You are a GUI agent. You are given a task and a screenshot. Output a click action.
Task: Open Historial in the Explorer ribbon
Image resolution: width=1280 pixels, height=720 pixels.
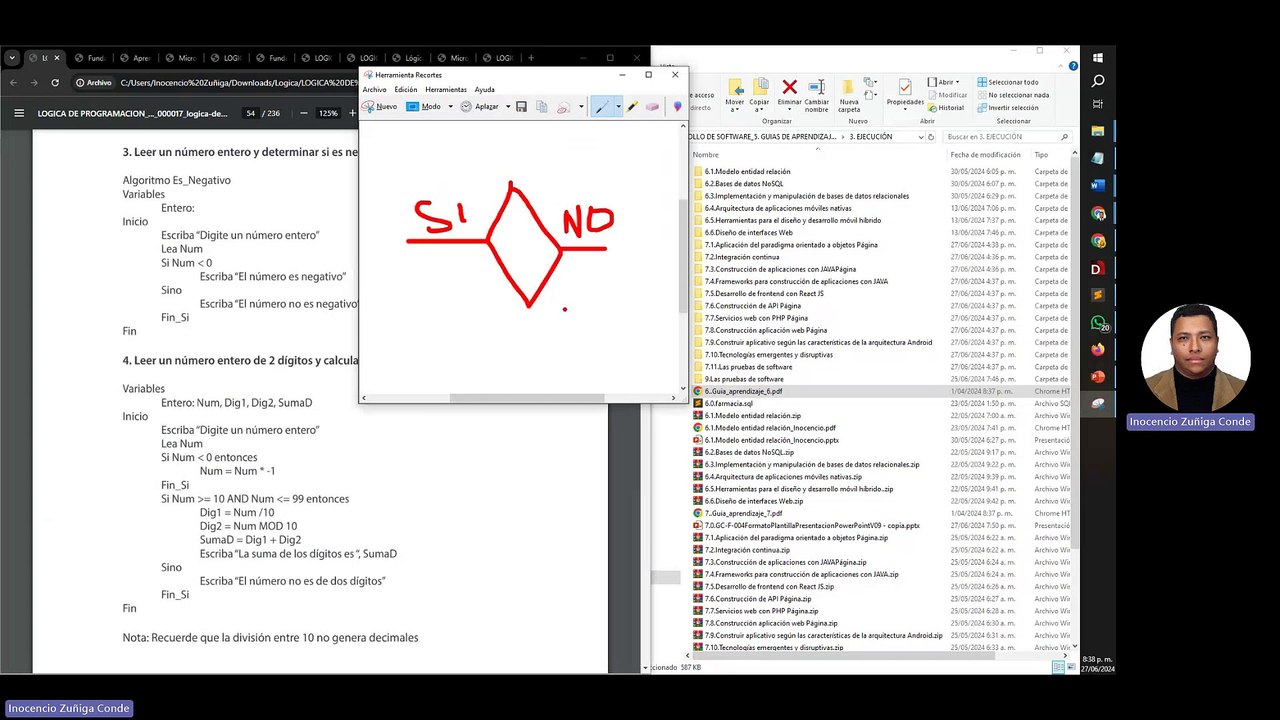[x=945, y=108]
